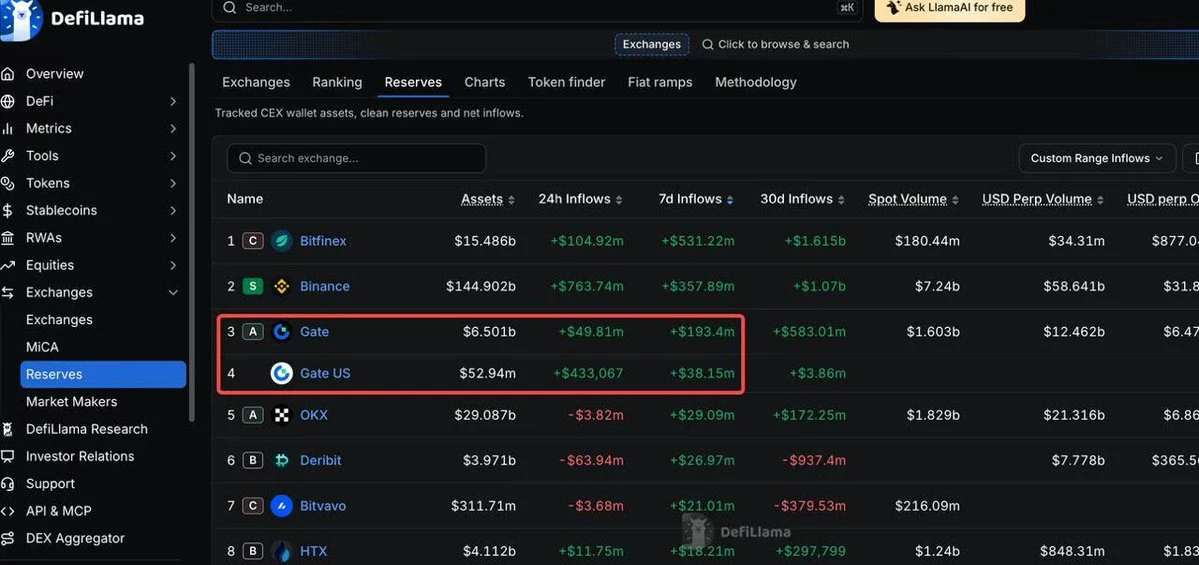Open the Gate US exchange link
1199x565 pixels.
tap(325, 373)
